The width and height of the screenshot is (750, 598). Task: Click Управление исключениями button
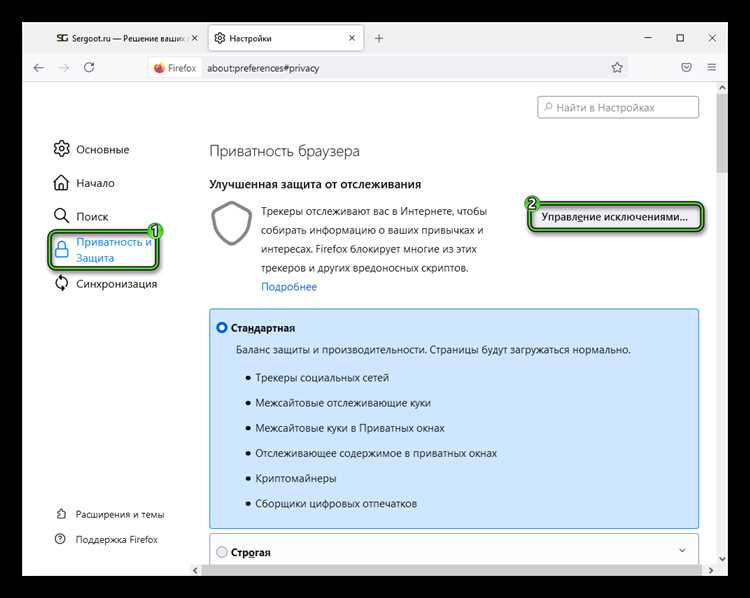point(615,217)
